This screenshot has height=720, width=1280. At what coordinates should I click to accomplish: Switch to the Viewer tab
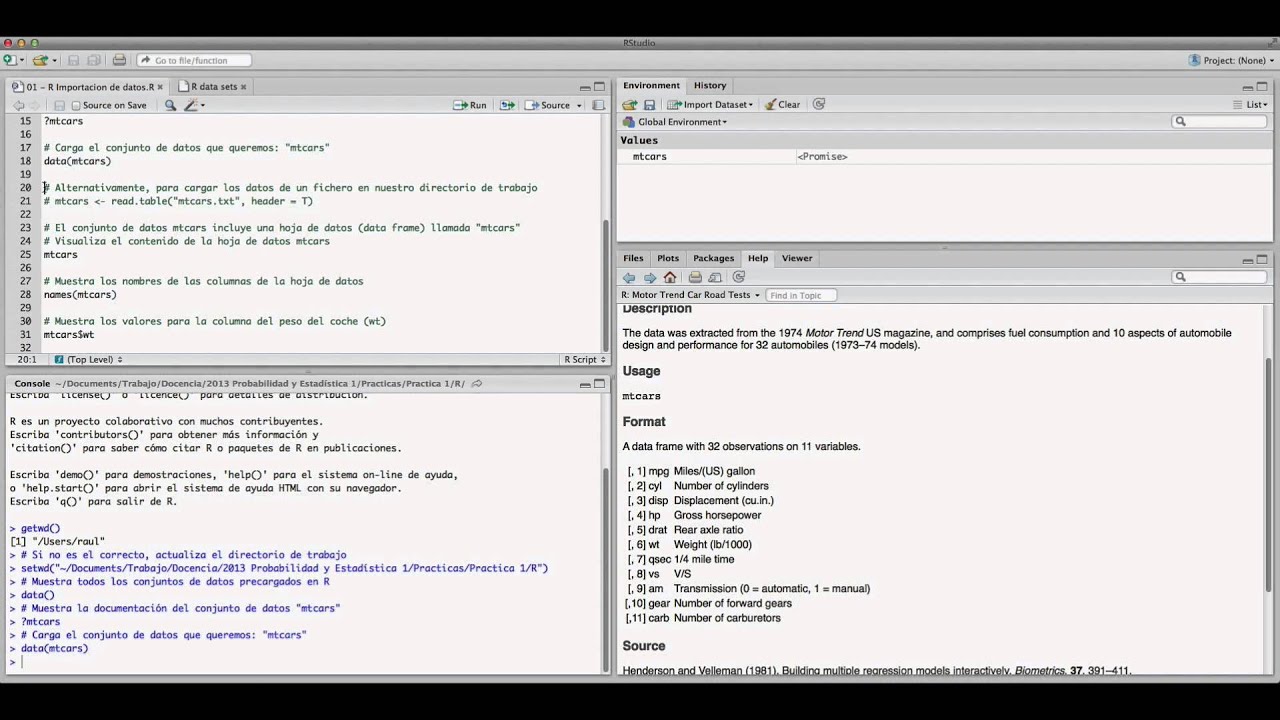pyautogui.click(x=797, y=258)
